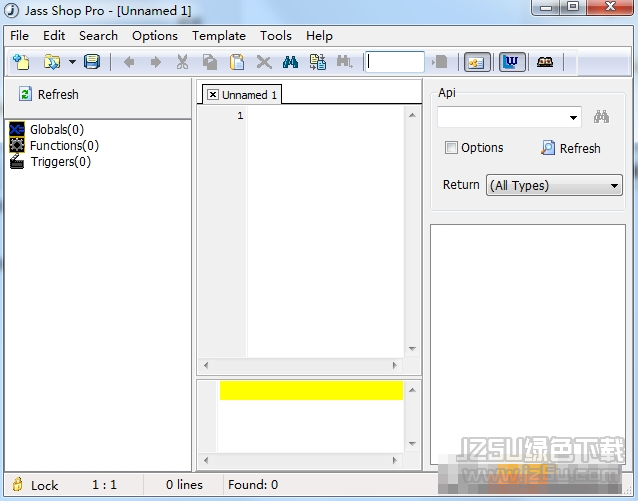Open the Search menu

[x=98, y=36]
